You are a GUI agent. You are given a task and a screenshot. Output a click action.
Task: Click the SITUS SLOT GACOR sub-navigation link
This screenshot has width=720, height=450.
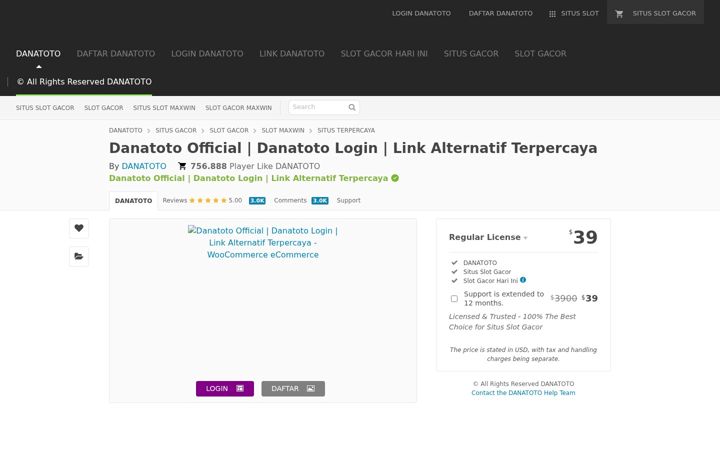click(x=45, y=108)
